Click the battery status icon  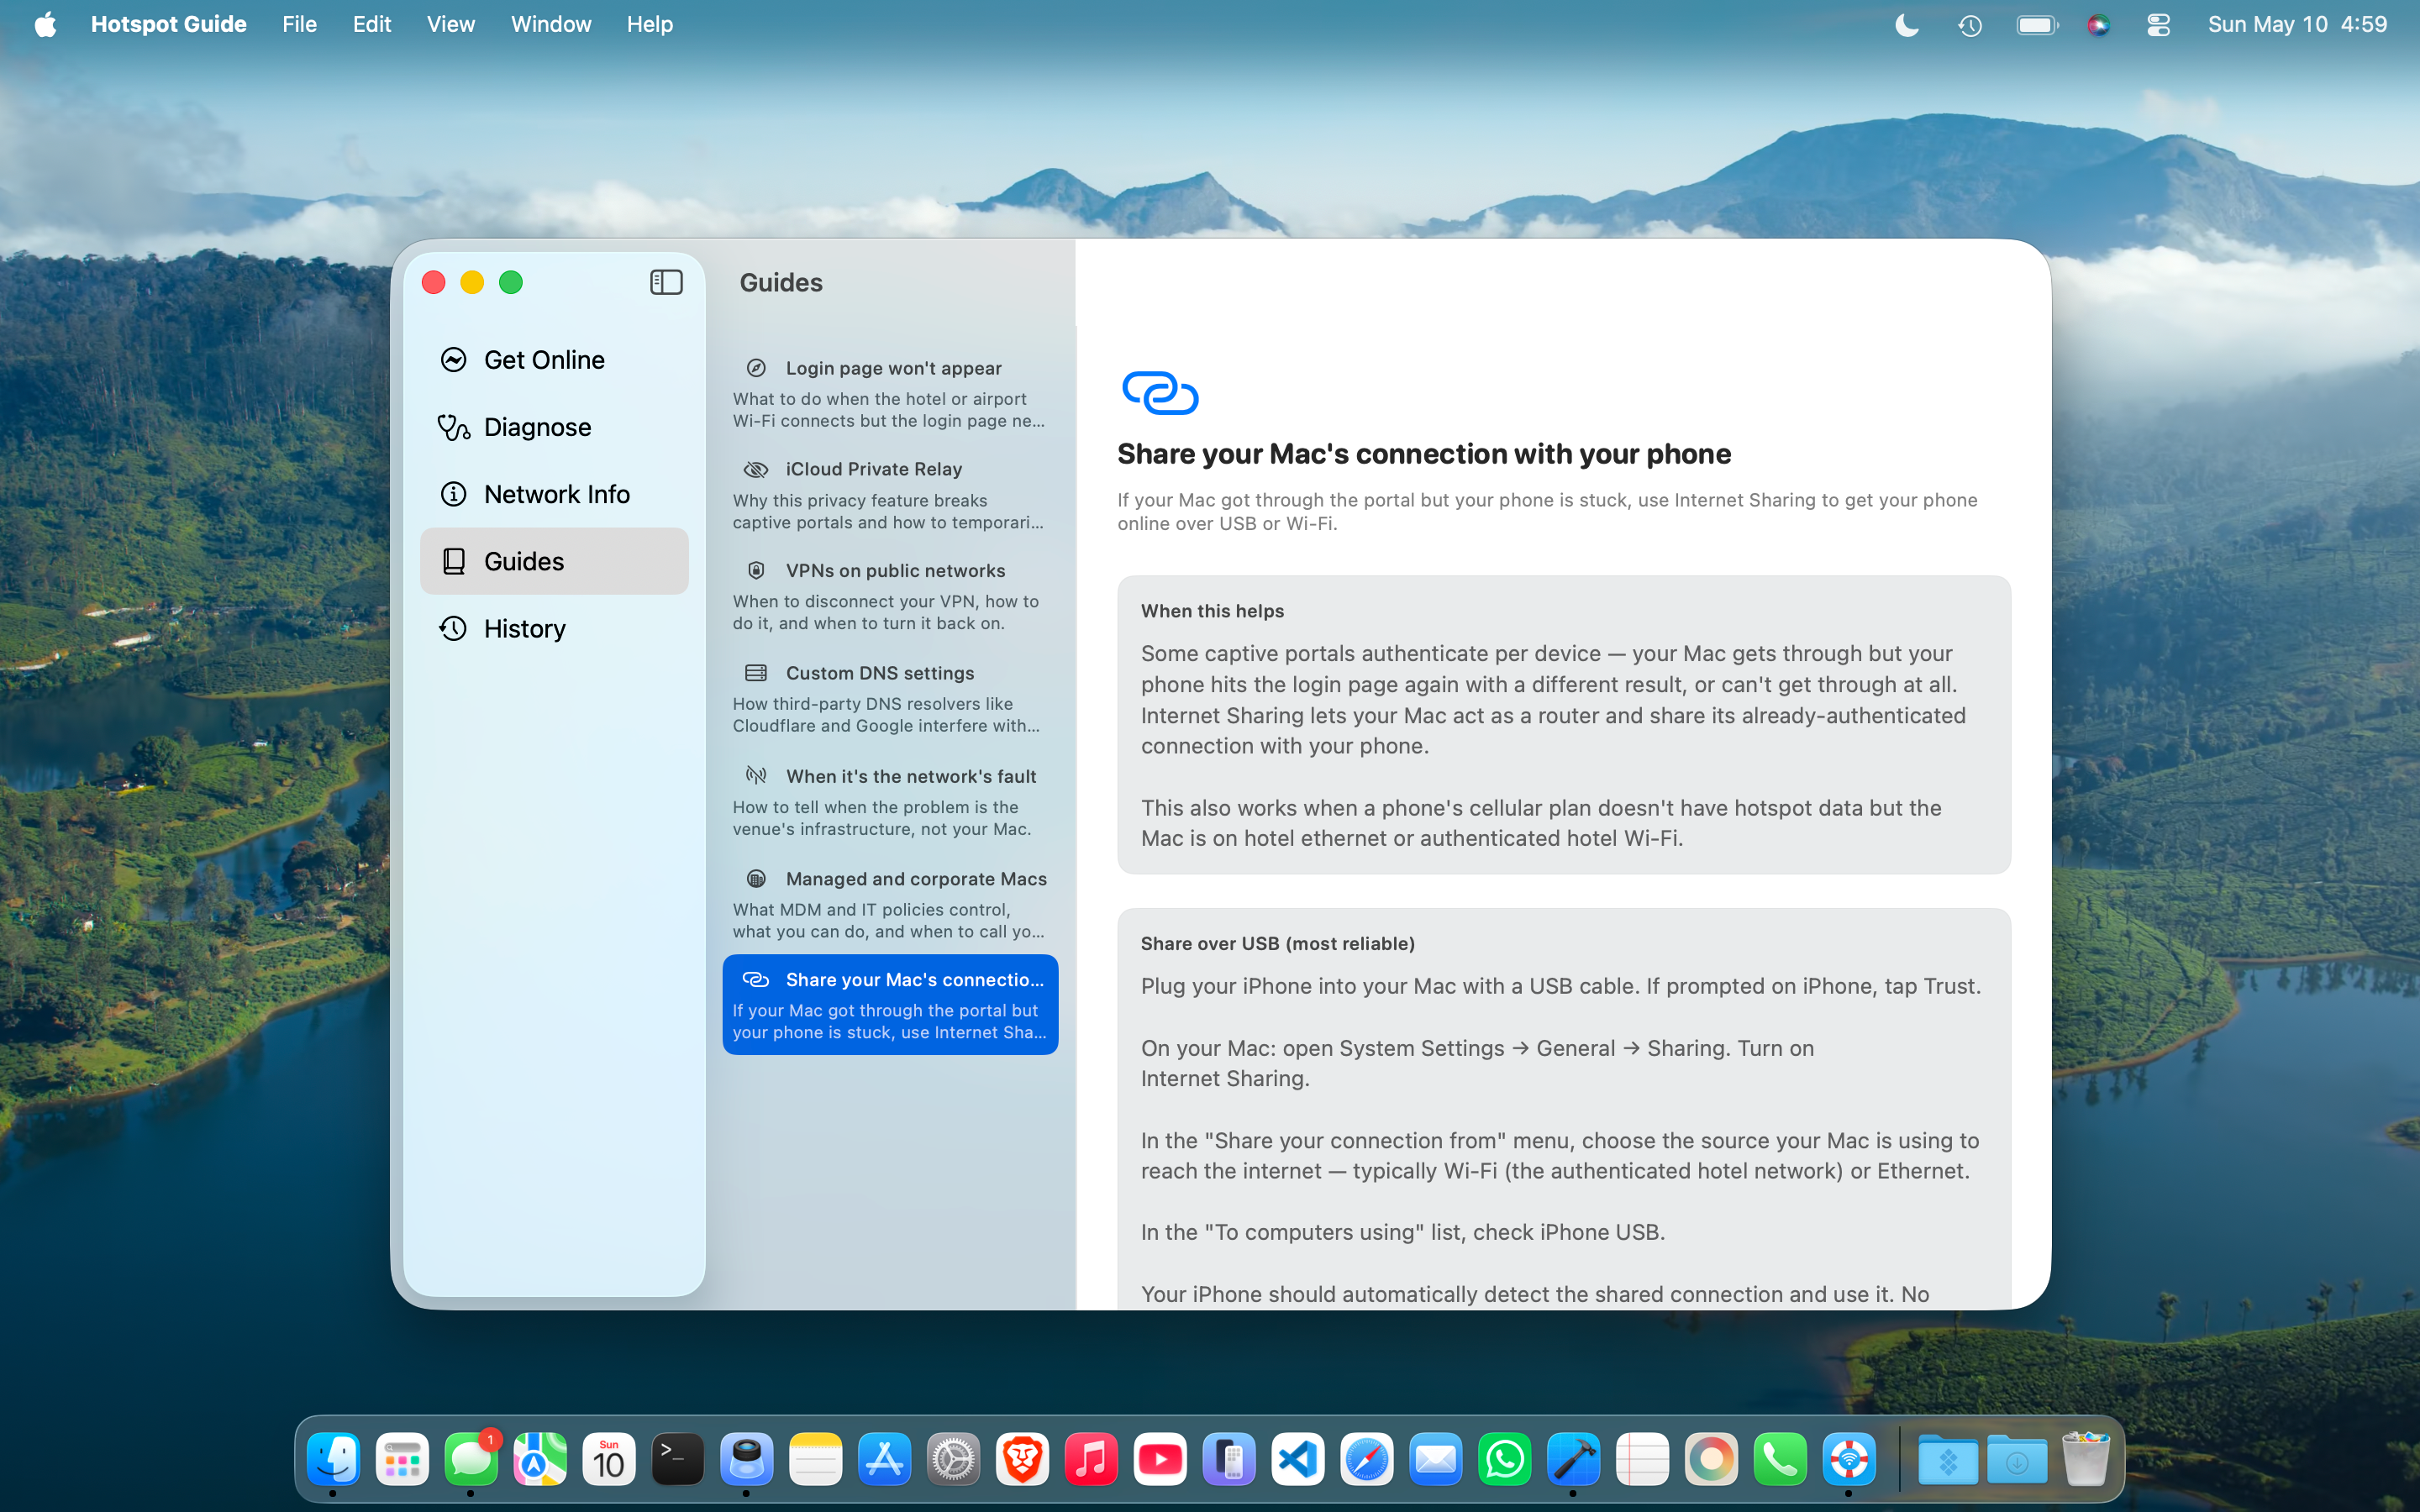point(2037,25)
